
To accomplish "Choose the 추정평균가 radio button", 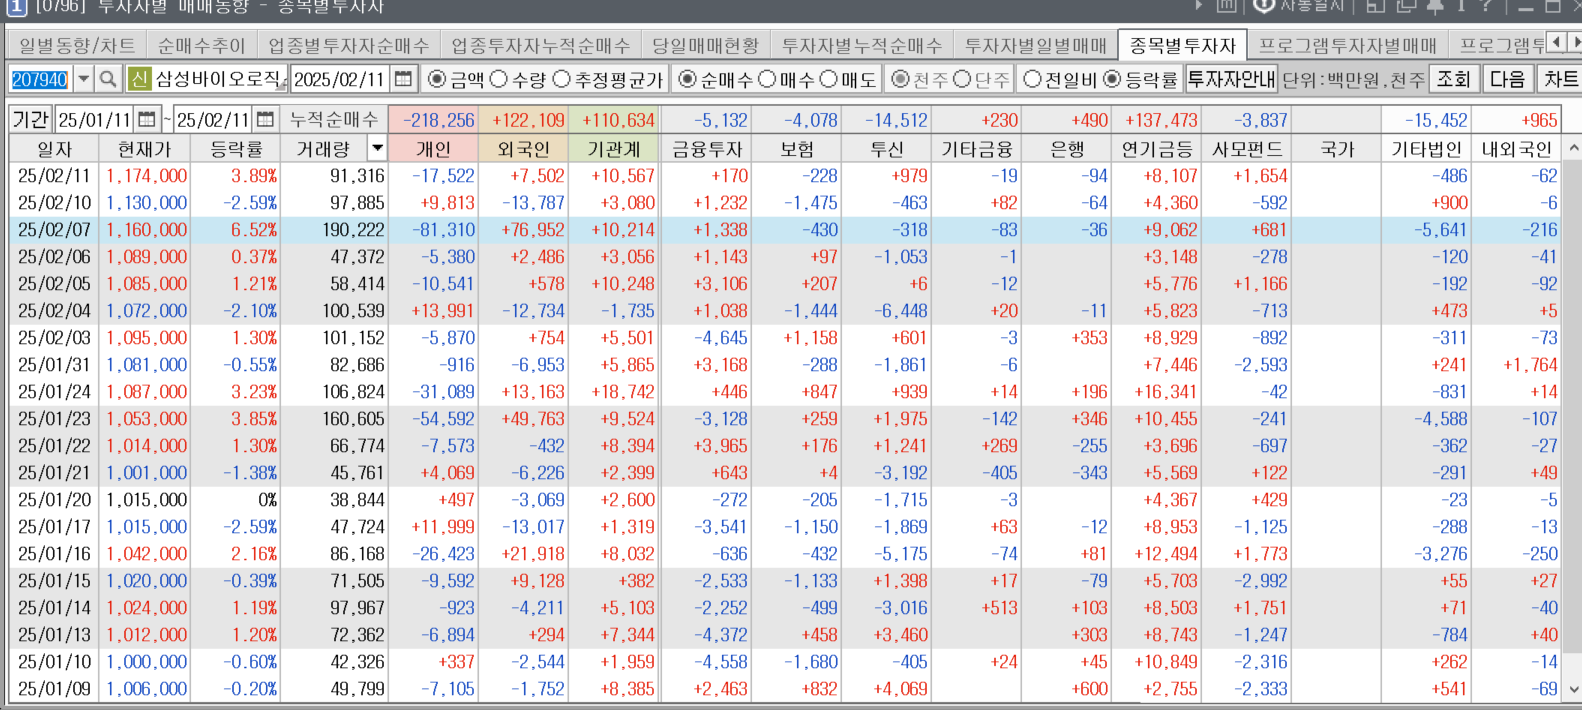I will (562, 79).
